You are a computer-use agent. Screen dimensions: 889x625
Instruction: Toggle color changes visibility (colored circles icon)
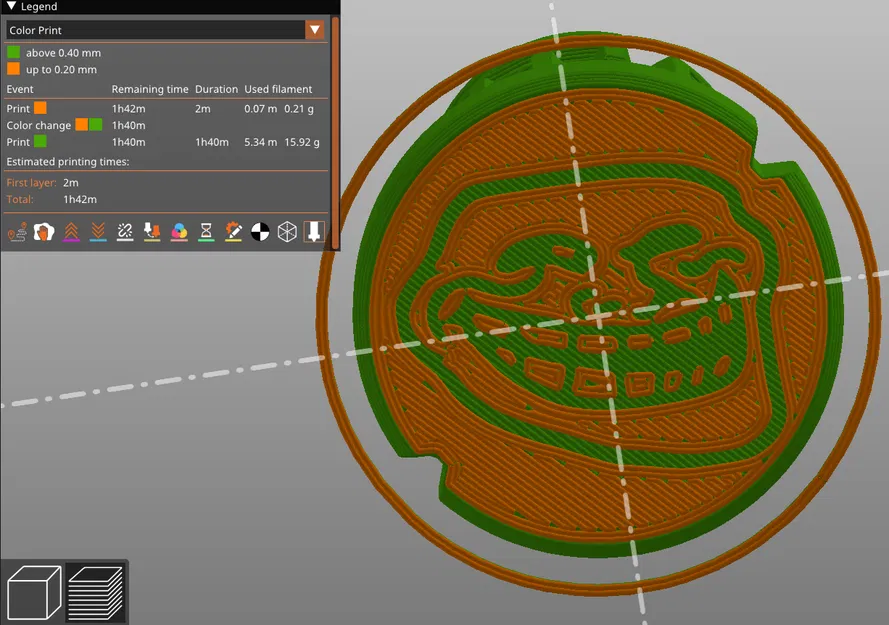point(179,232)
